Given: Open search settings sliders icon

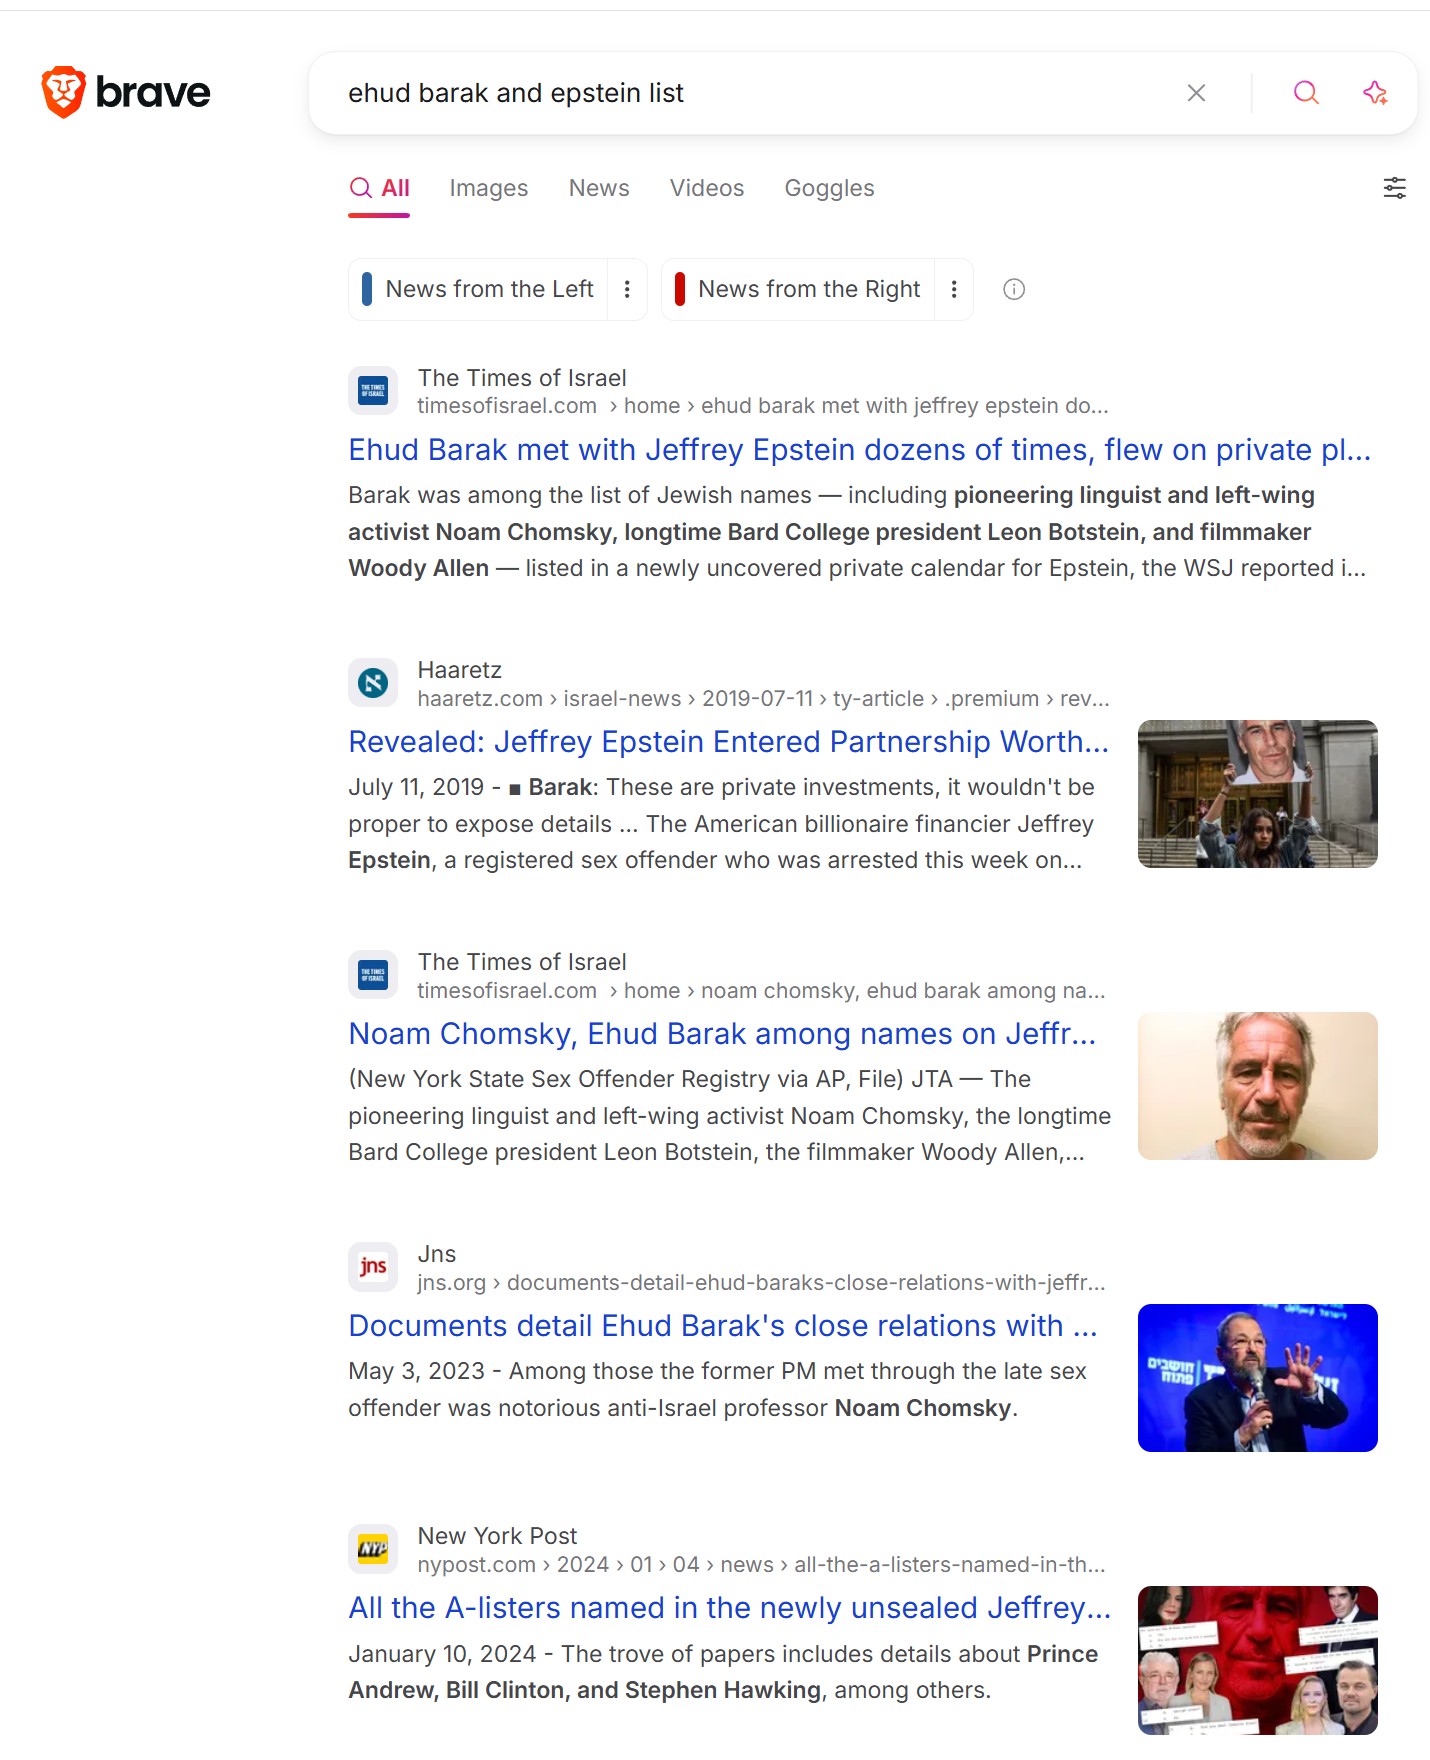Looking at the screenshot, I should [1395, 188].
